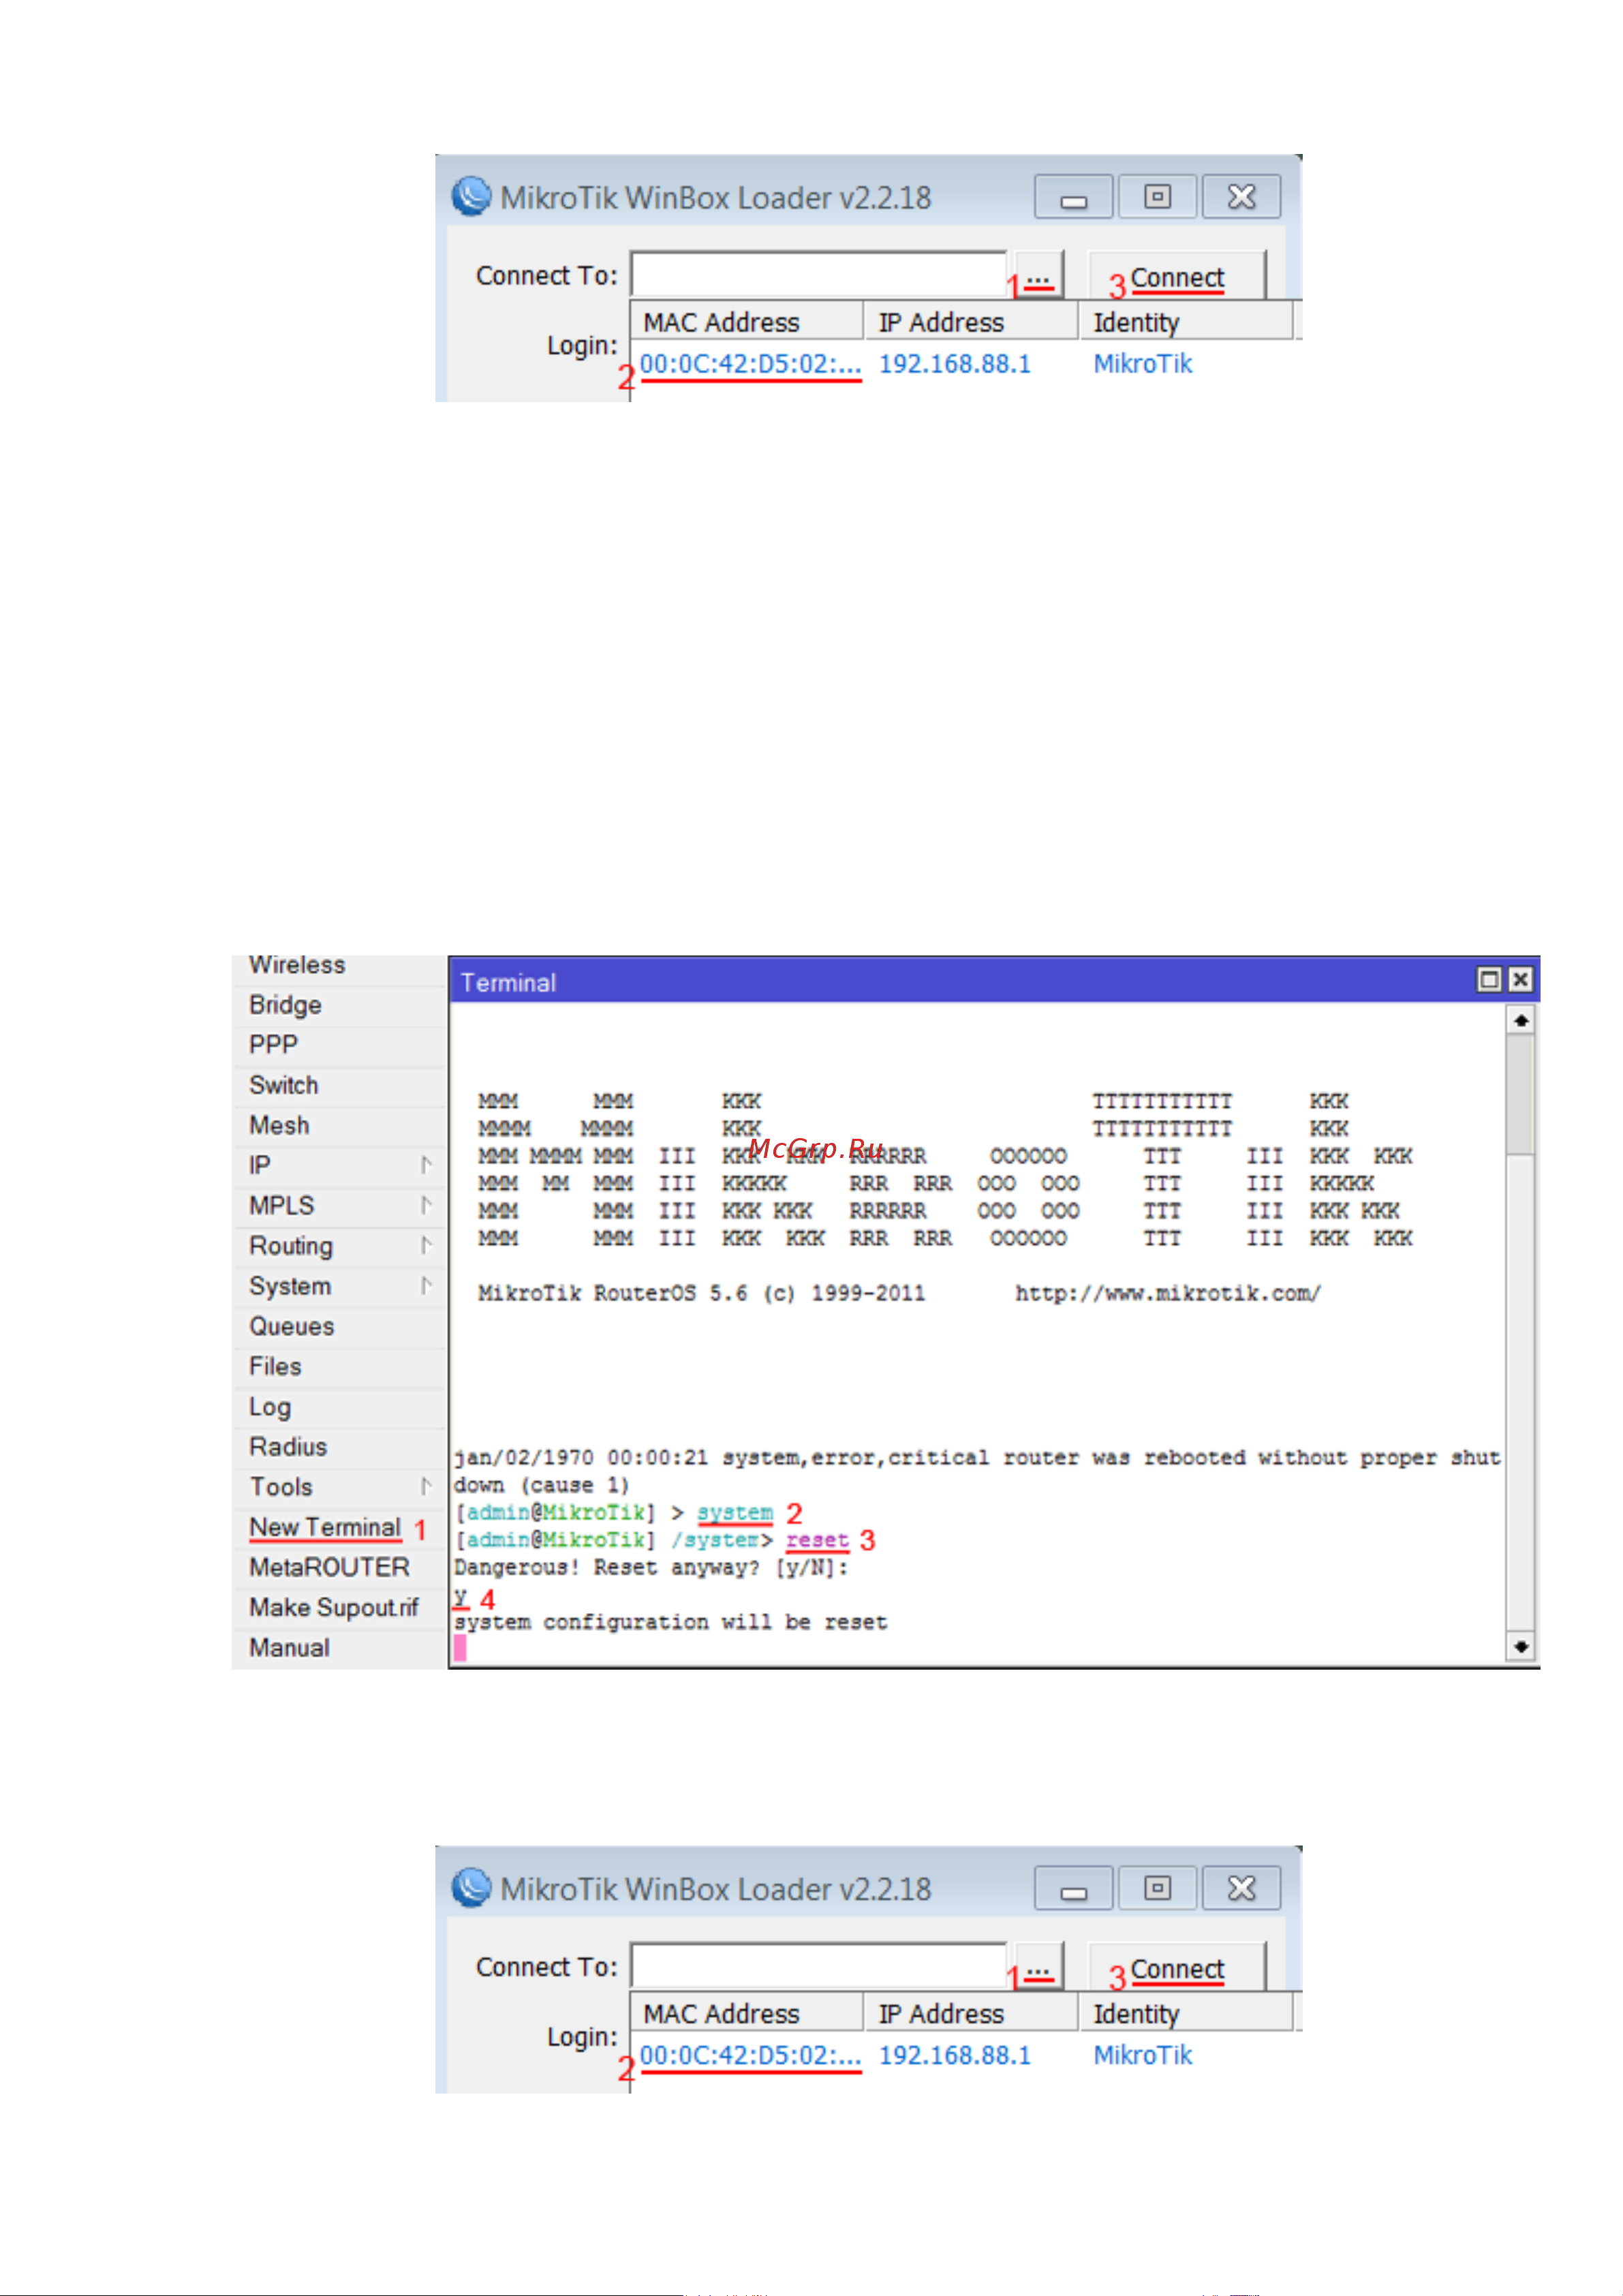Select the MikroTik identity cell in the lower Loader
Screen dimensions: 1623x2296
click(x=1142, y=2056)
